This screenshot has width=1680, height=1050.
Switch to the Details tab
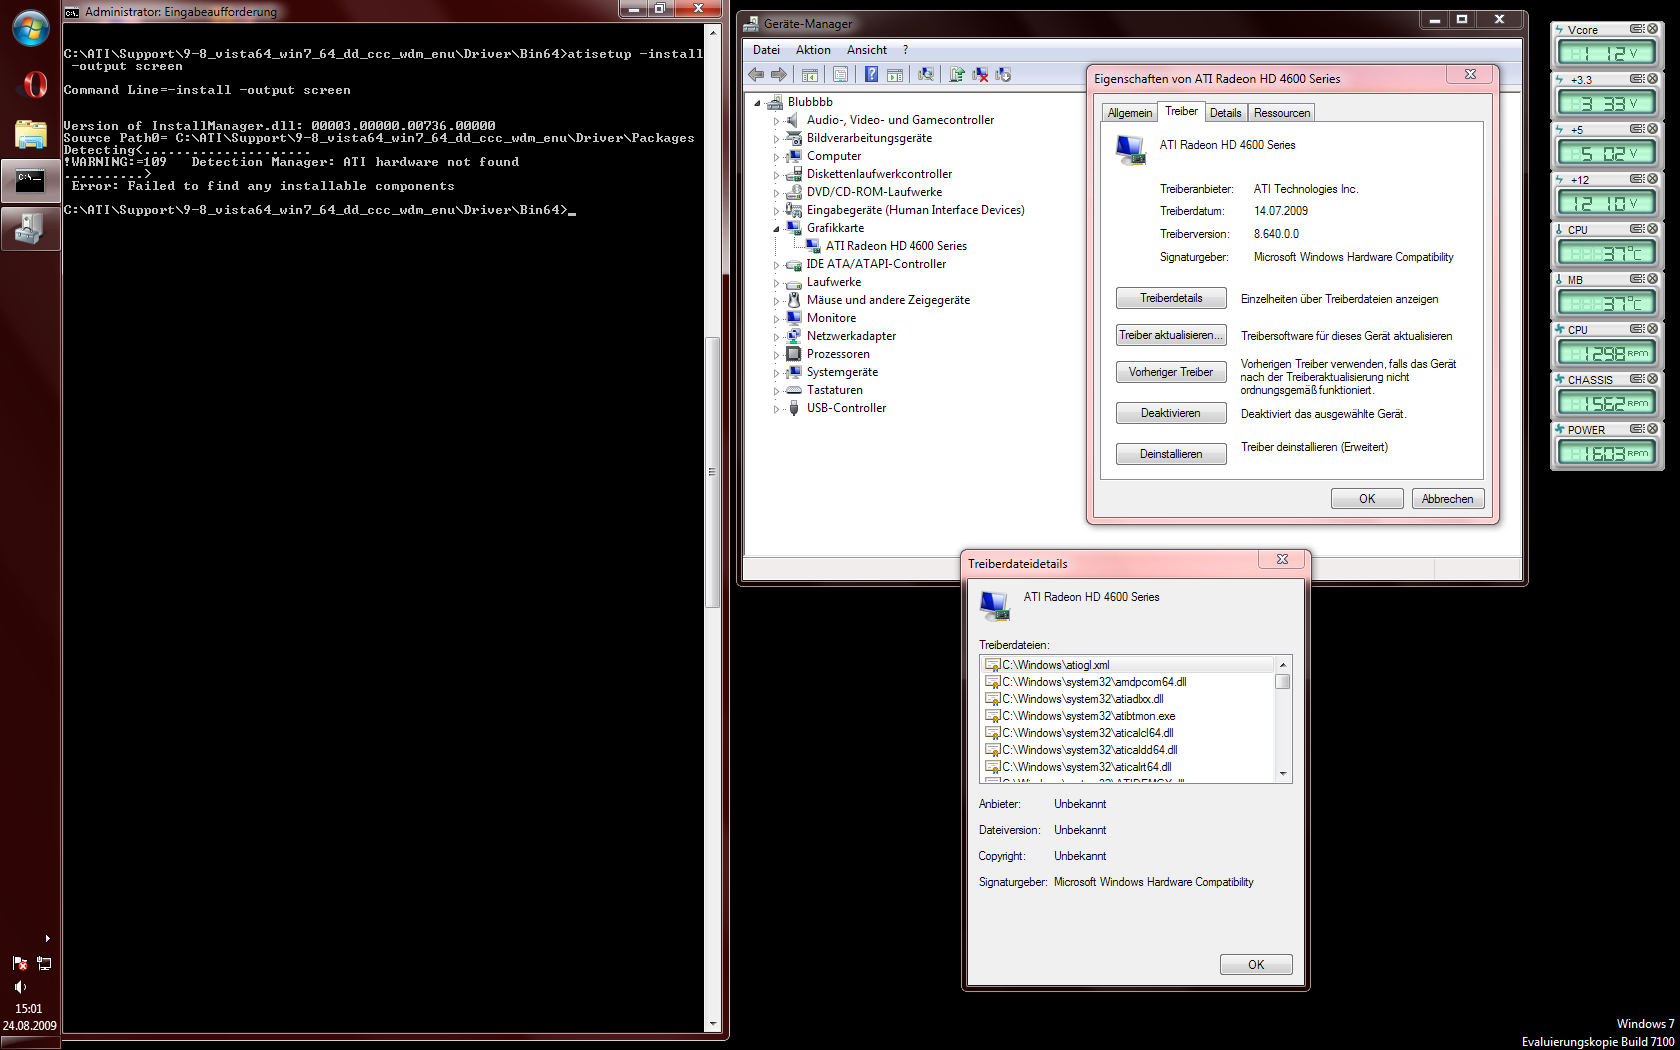tap(1225, 113)
